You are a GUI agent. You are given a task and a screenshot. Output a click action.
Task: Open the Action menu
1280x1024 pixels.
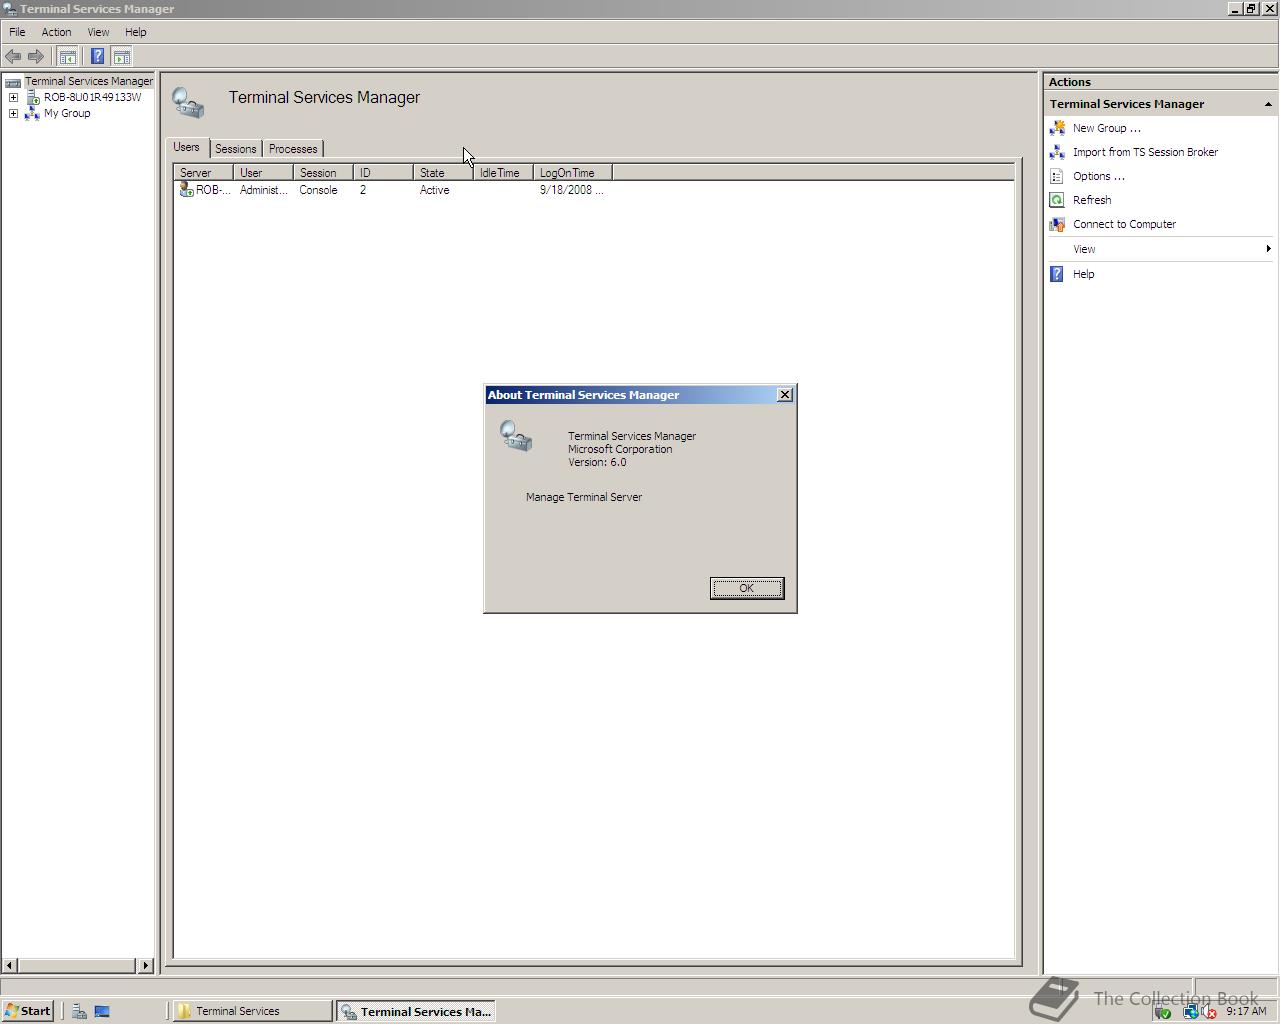(56, 32)
